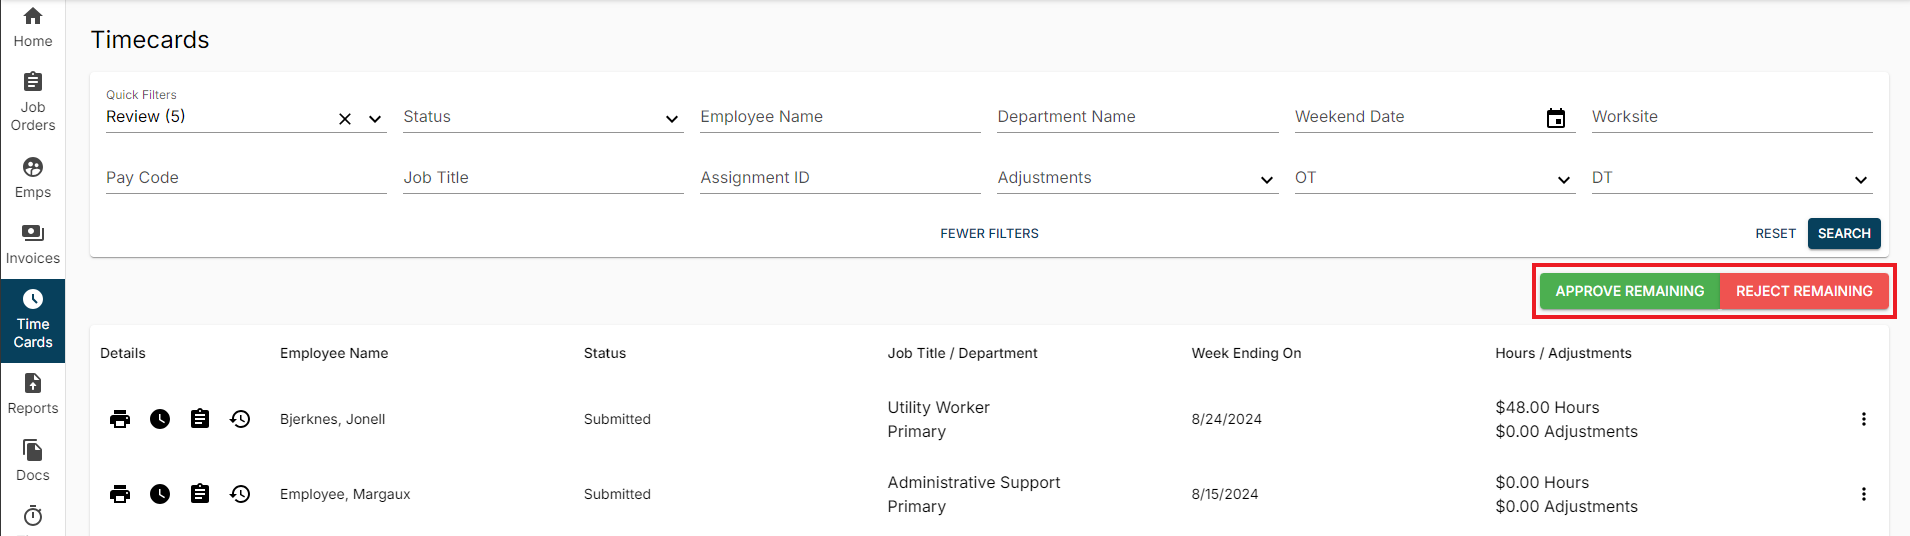
Task: Click Fewer Filters link
Action: (989, 233)
